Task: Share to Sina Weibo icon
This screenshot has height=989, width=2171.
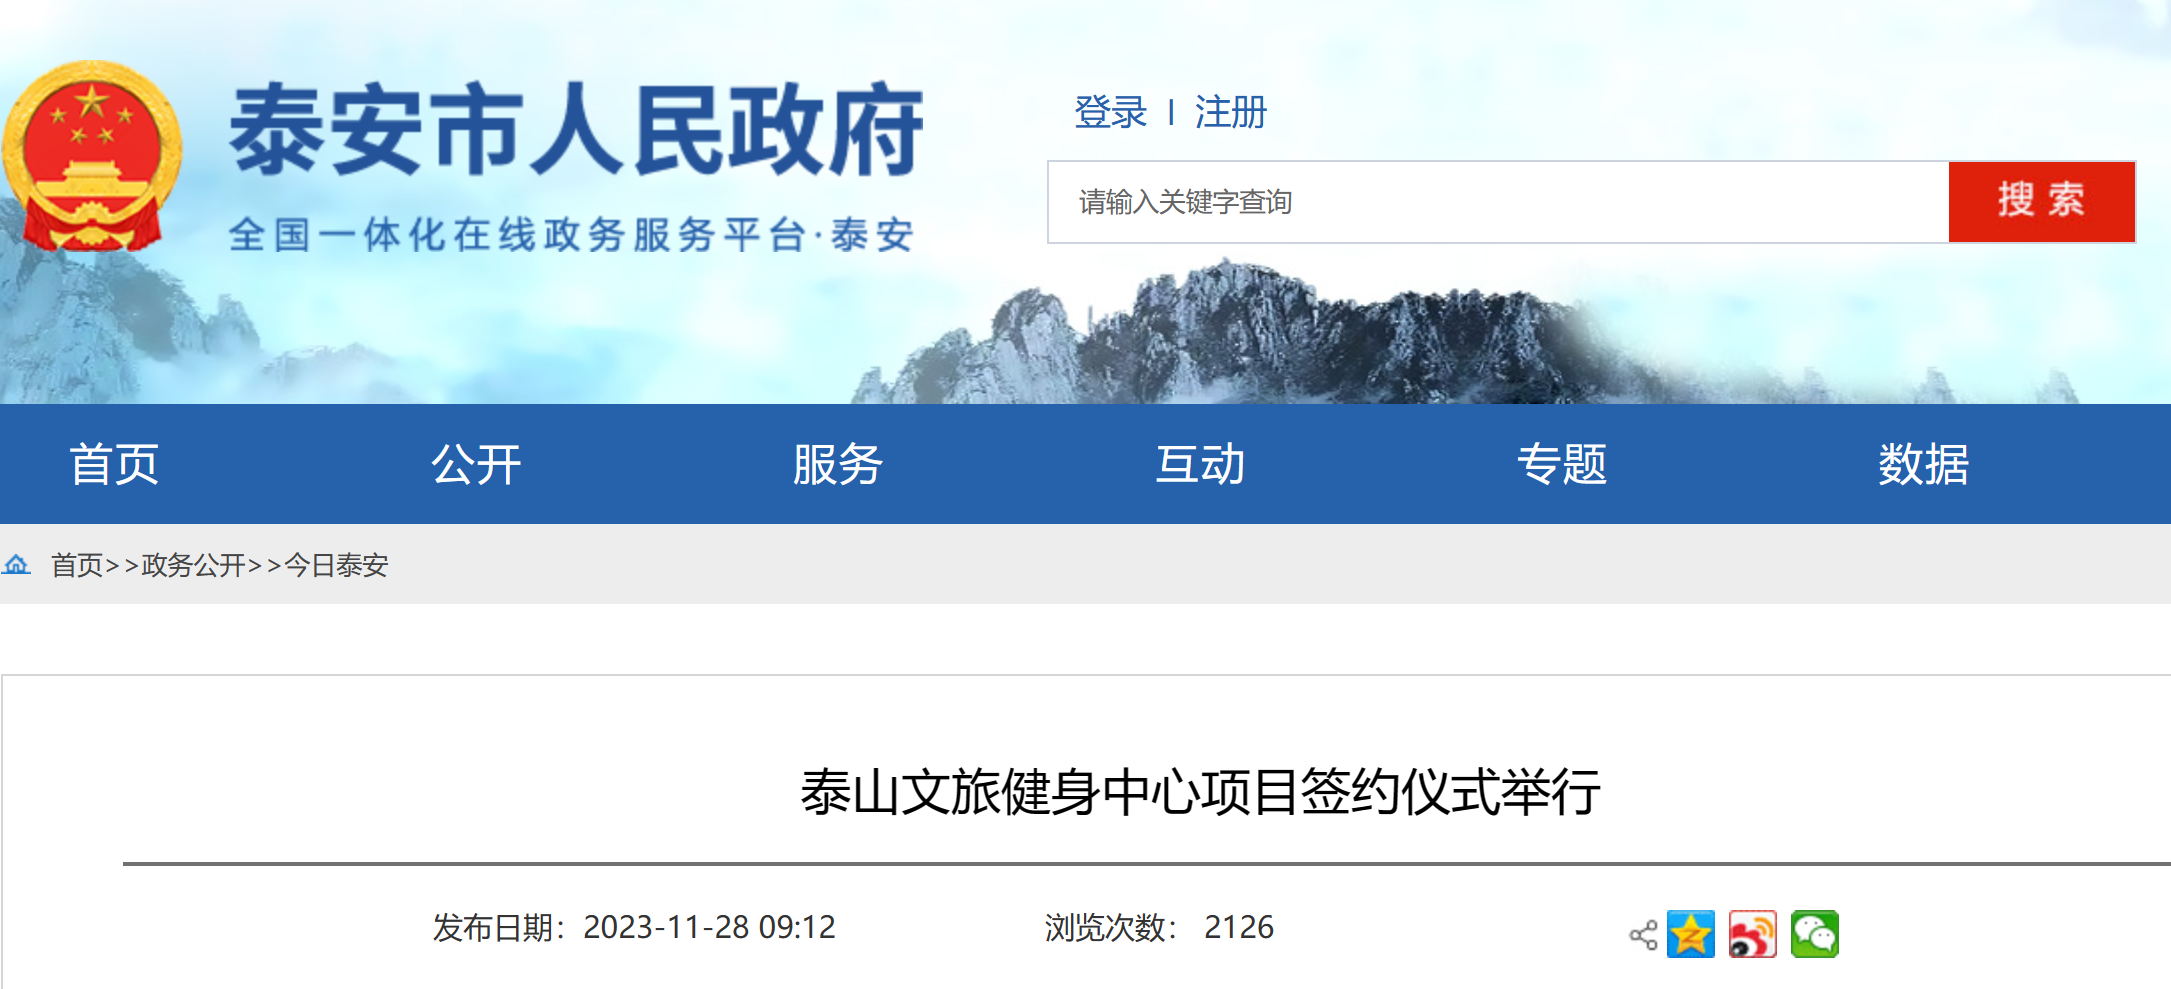Action: coord(1753,934)
